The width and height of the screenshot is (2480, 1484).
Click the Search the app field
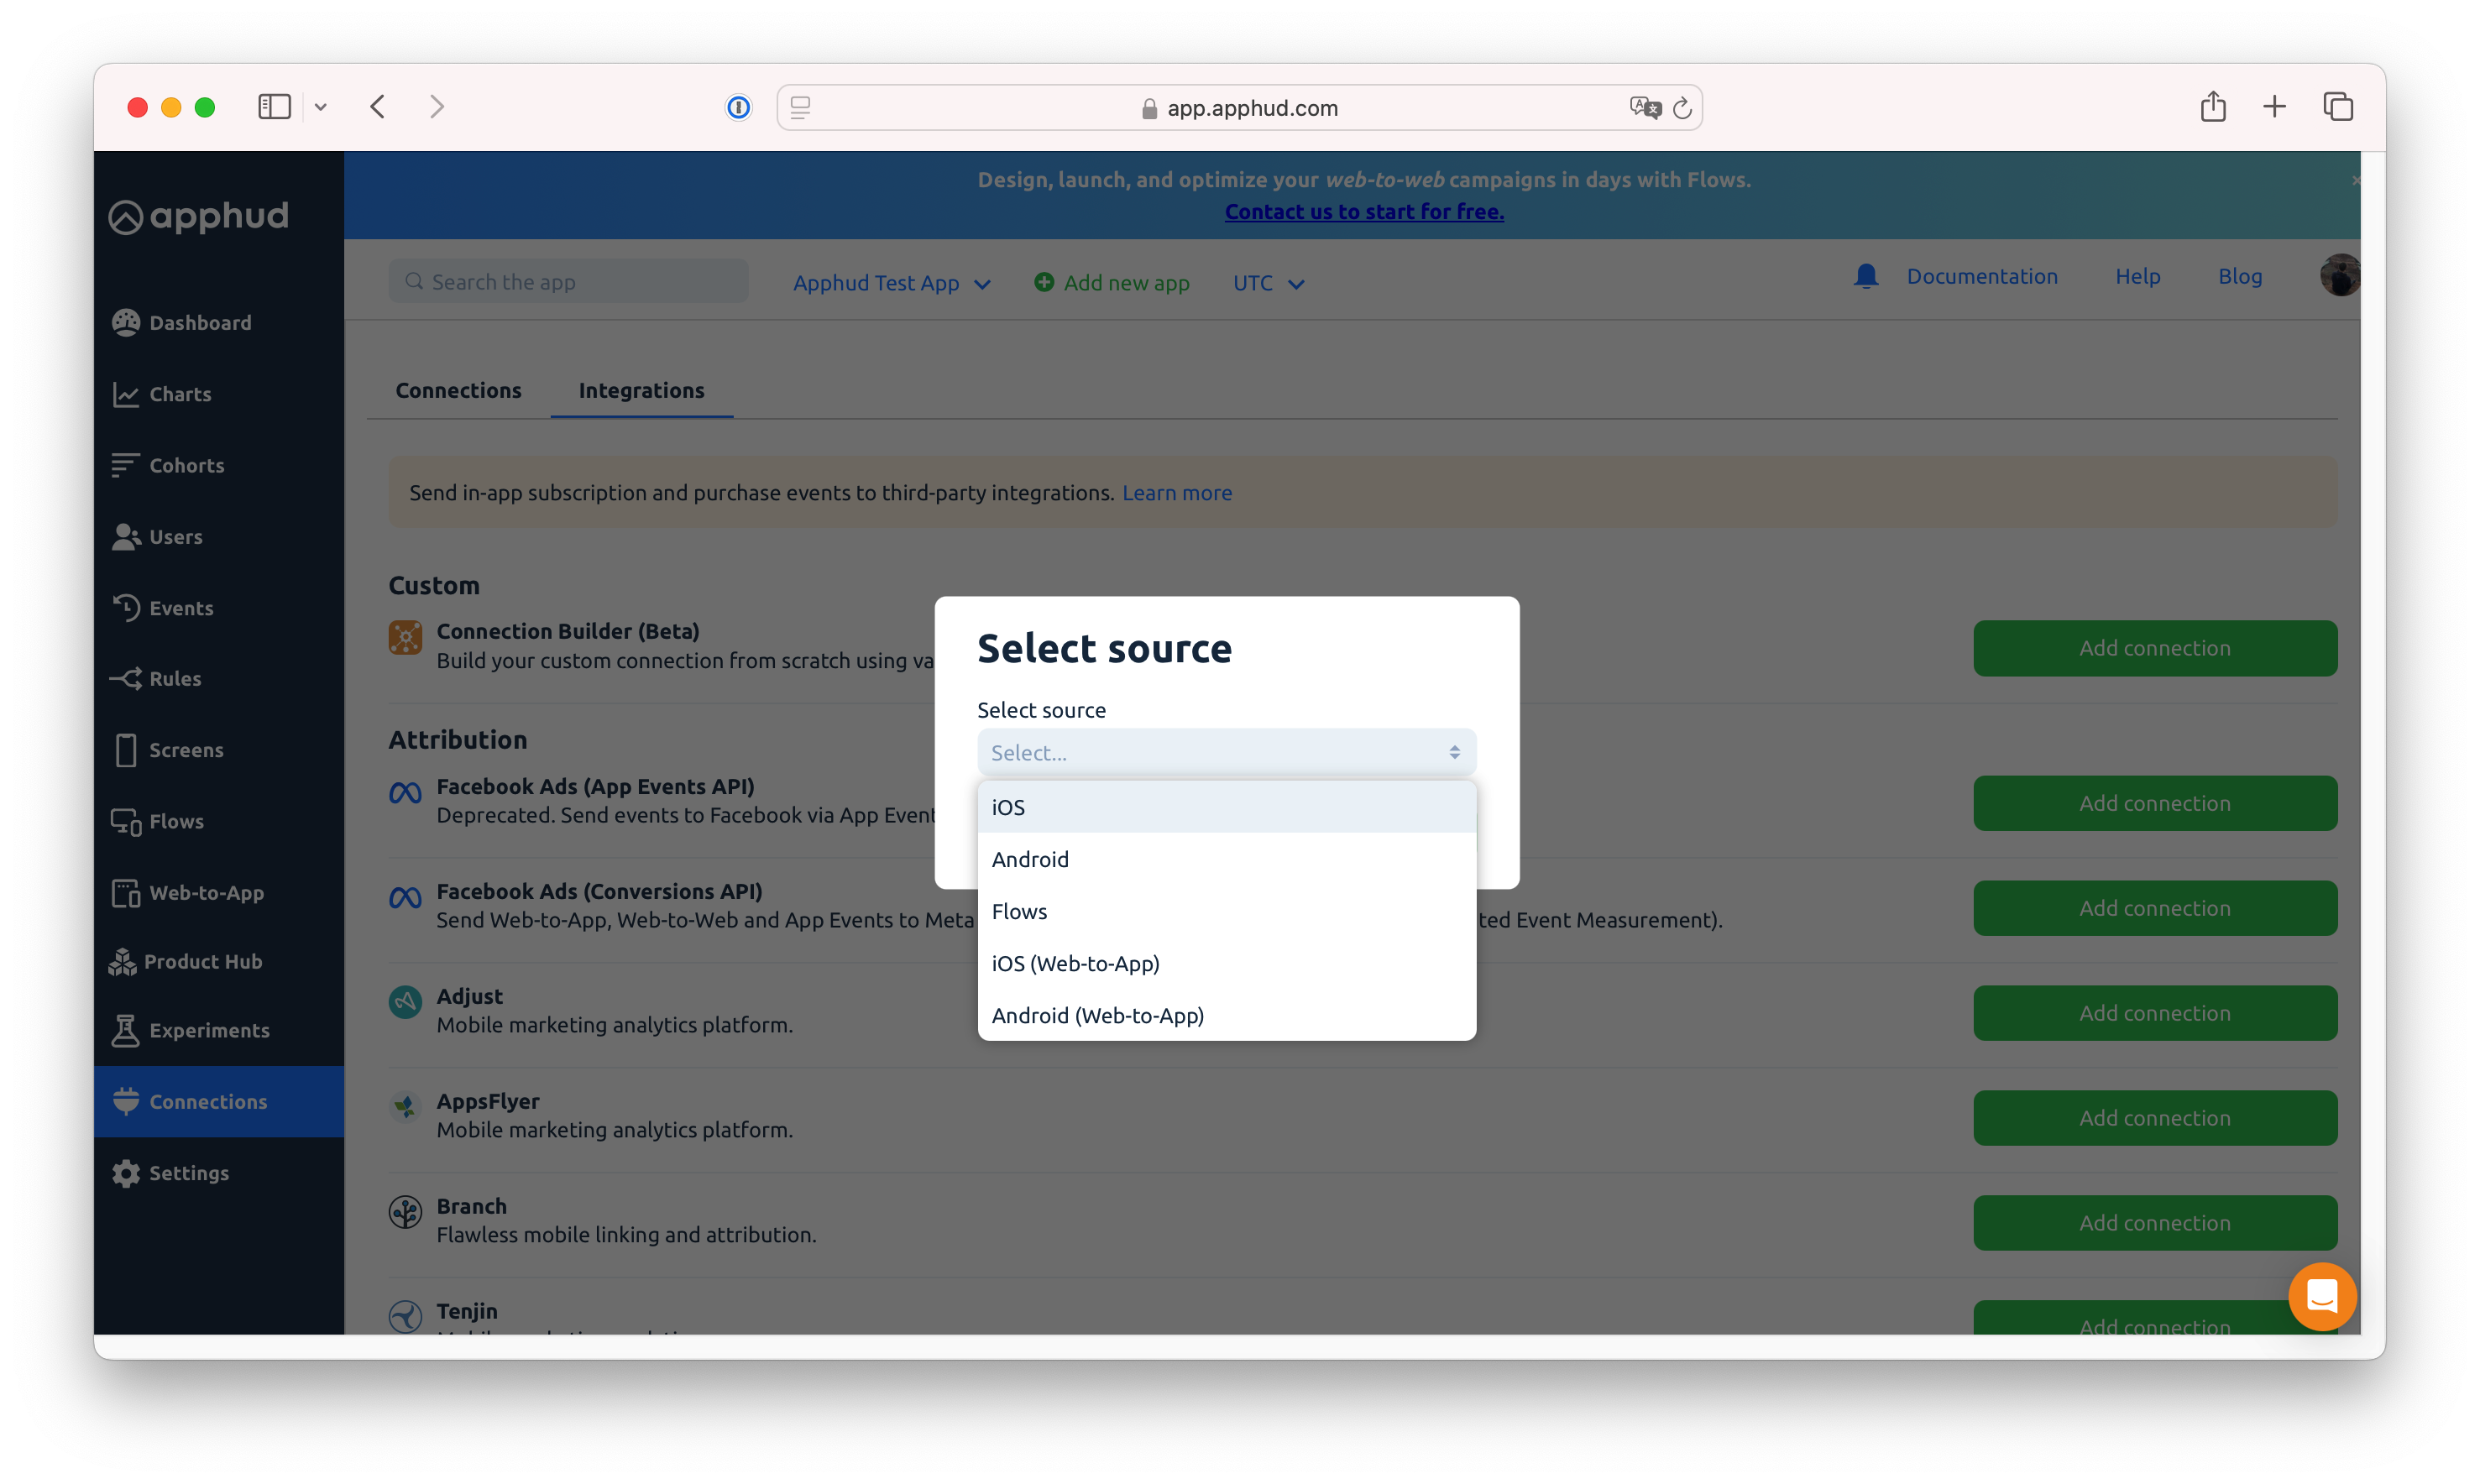(568, 282)
